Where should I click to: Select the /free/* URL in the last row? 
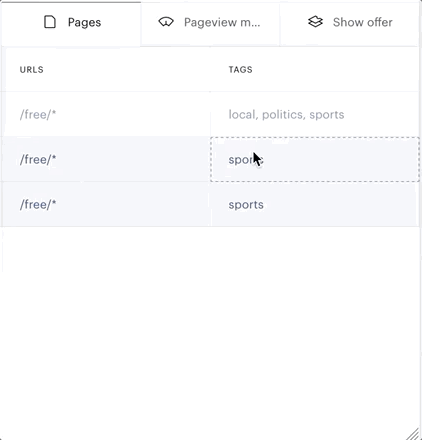point(38,204)
